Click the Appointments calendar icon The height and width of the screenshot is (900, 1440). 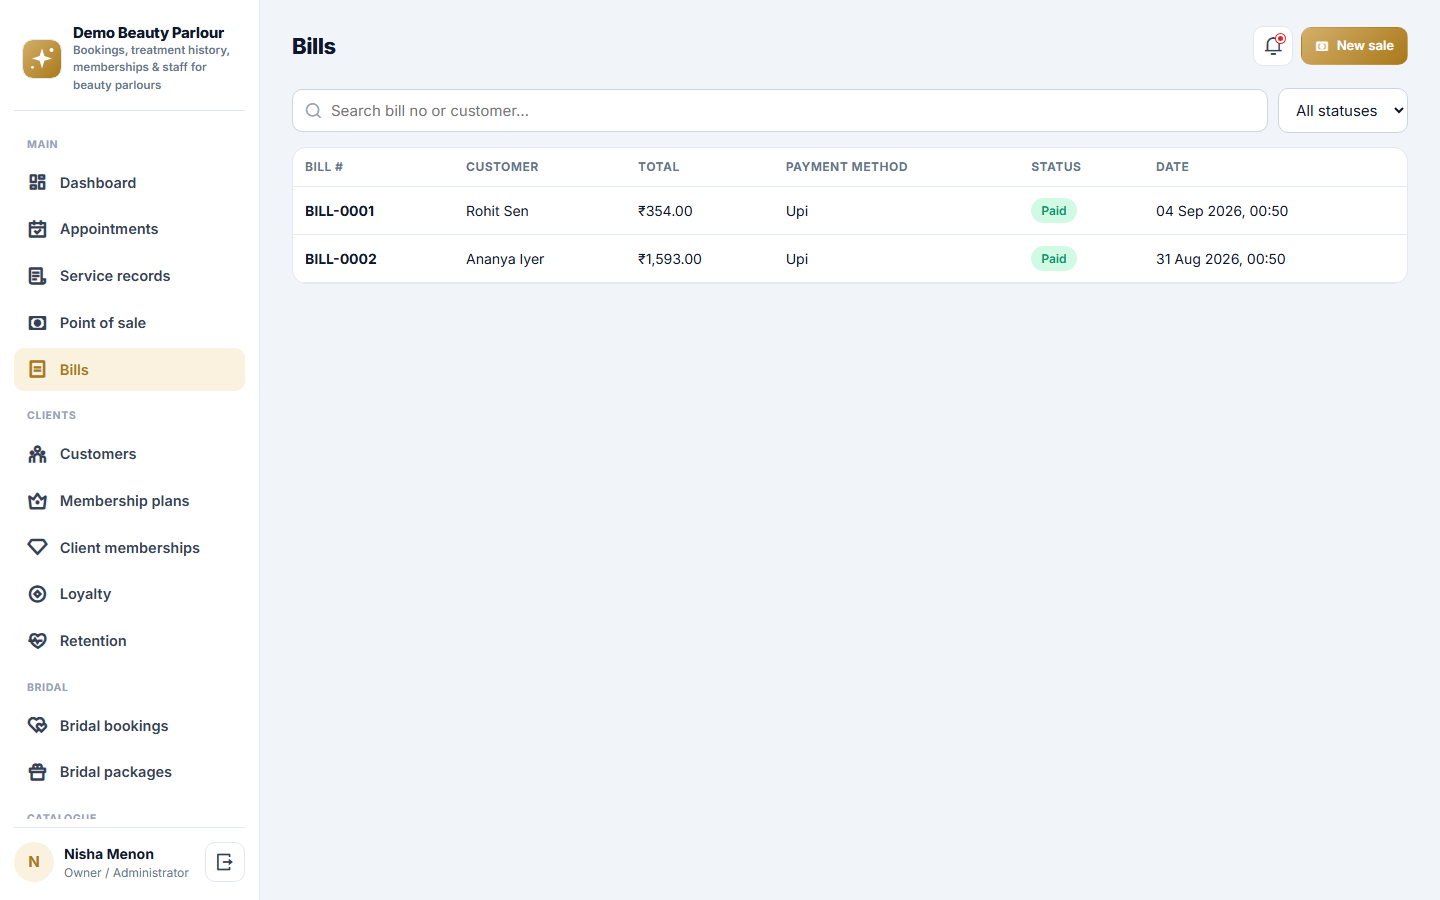point(37,229)
